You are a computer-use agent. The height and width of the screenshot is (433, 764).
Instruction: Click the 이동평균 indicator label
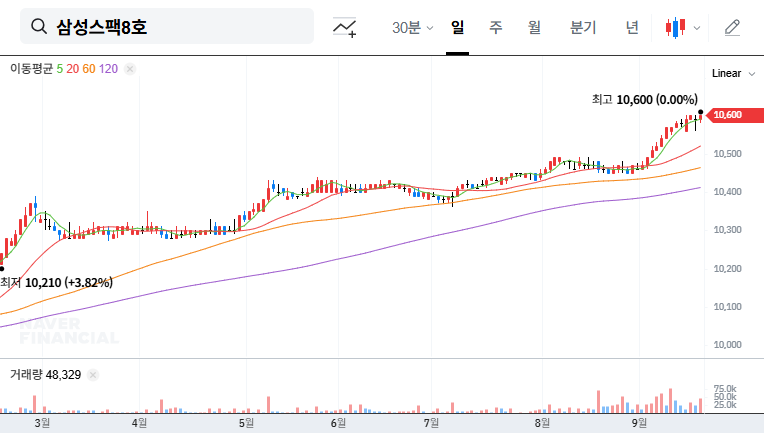(x=31, y=69)
